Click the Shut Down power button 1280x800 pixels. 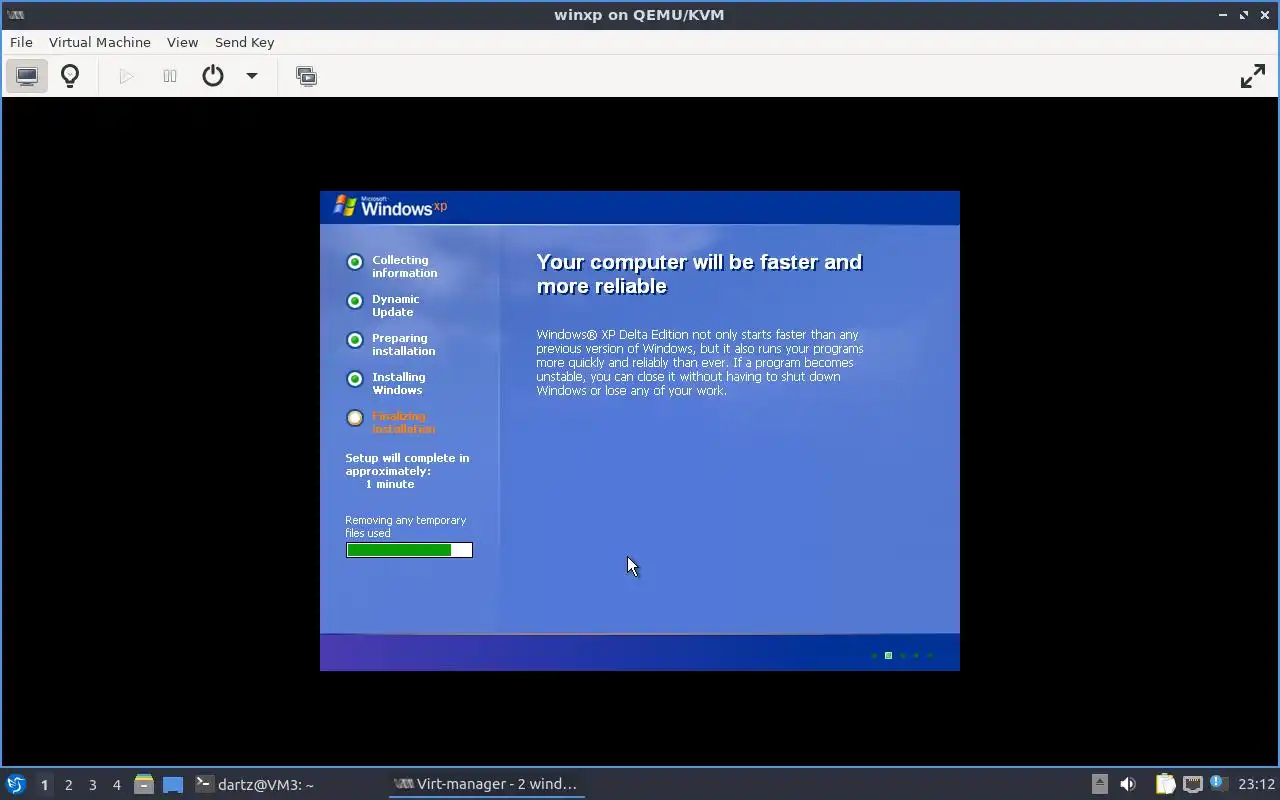[213, 76]
